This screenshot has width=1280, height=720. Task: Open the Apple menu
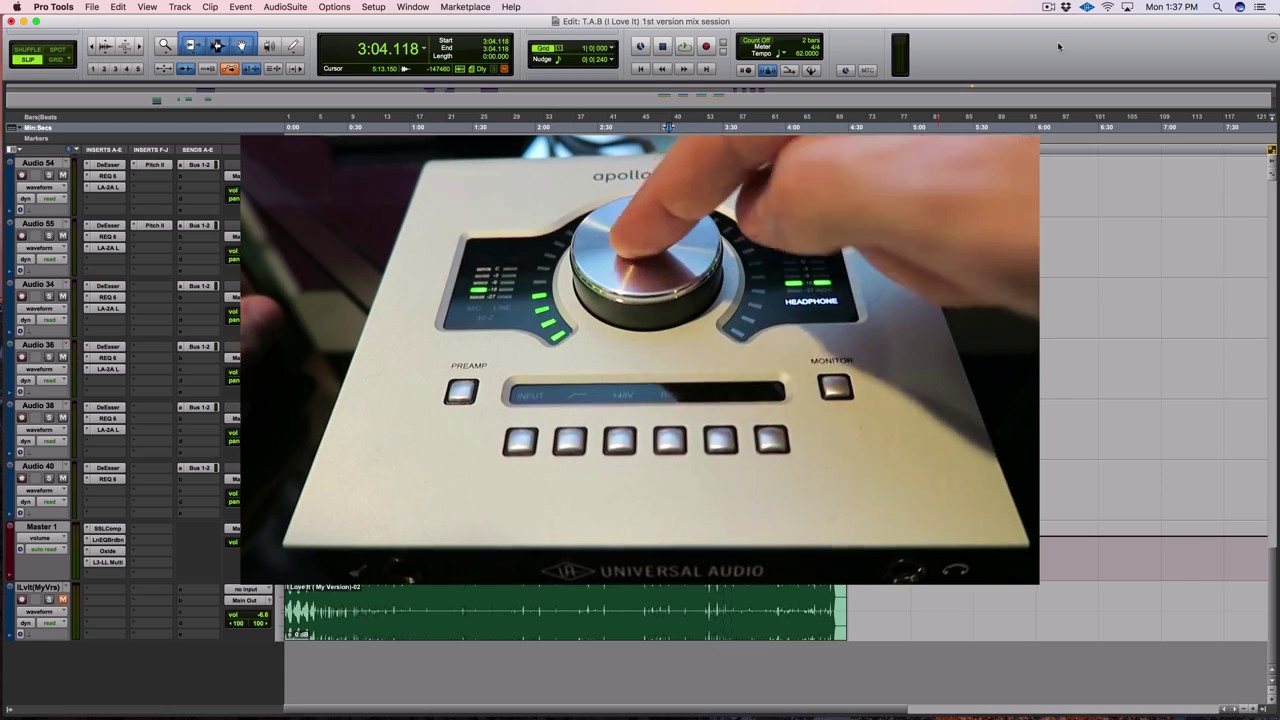point(16,7)
